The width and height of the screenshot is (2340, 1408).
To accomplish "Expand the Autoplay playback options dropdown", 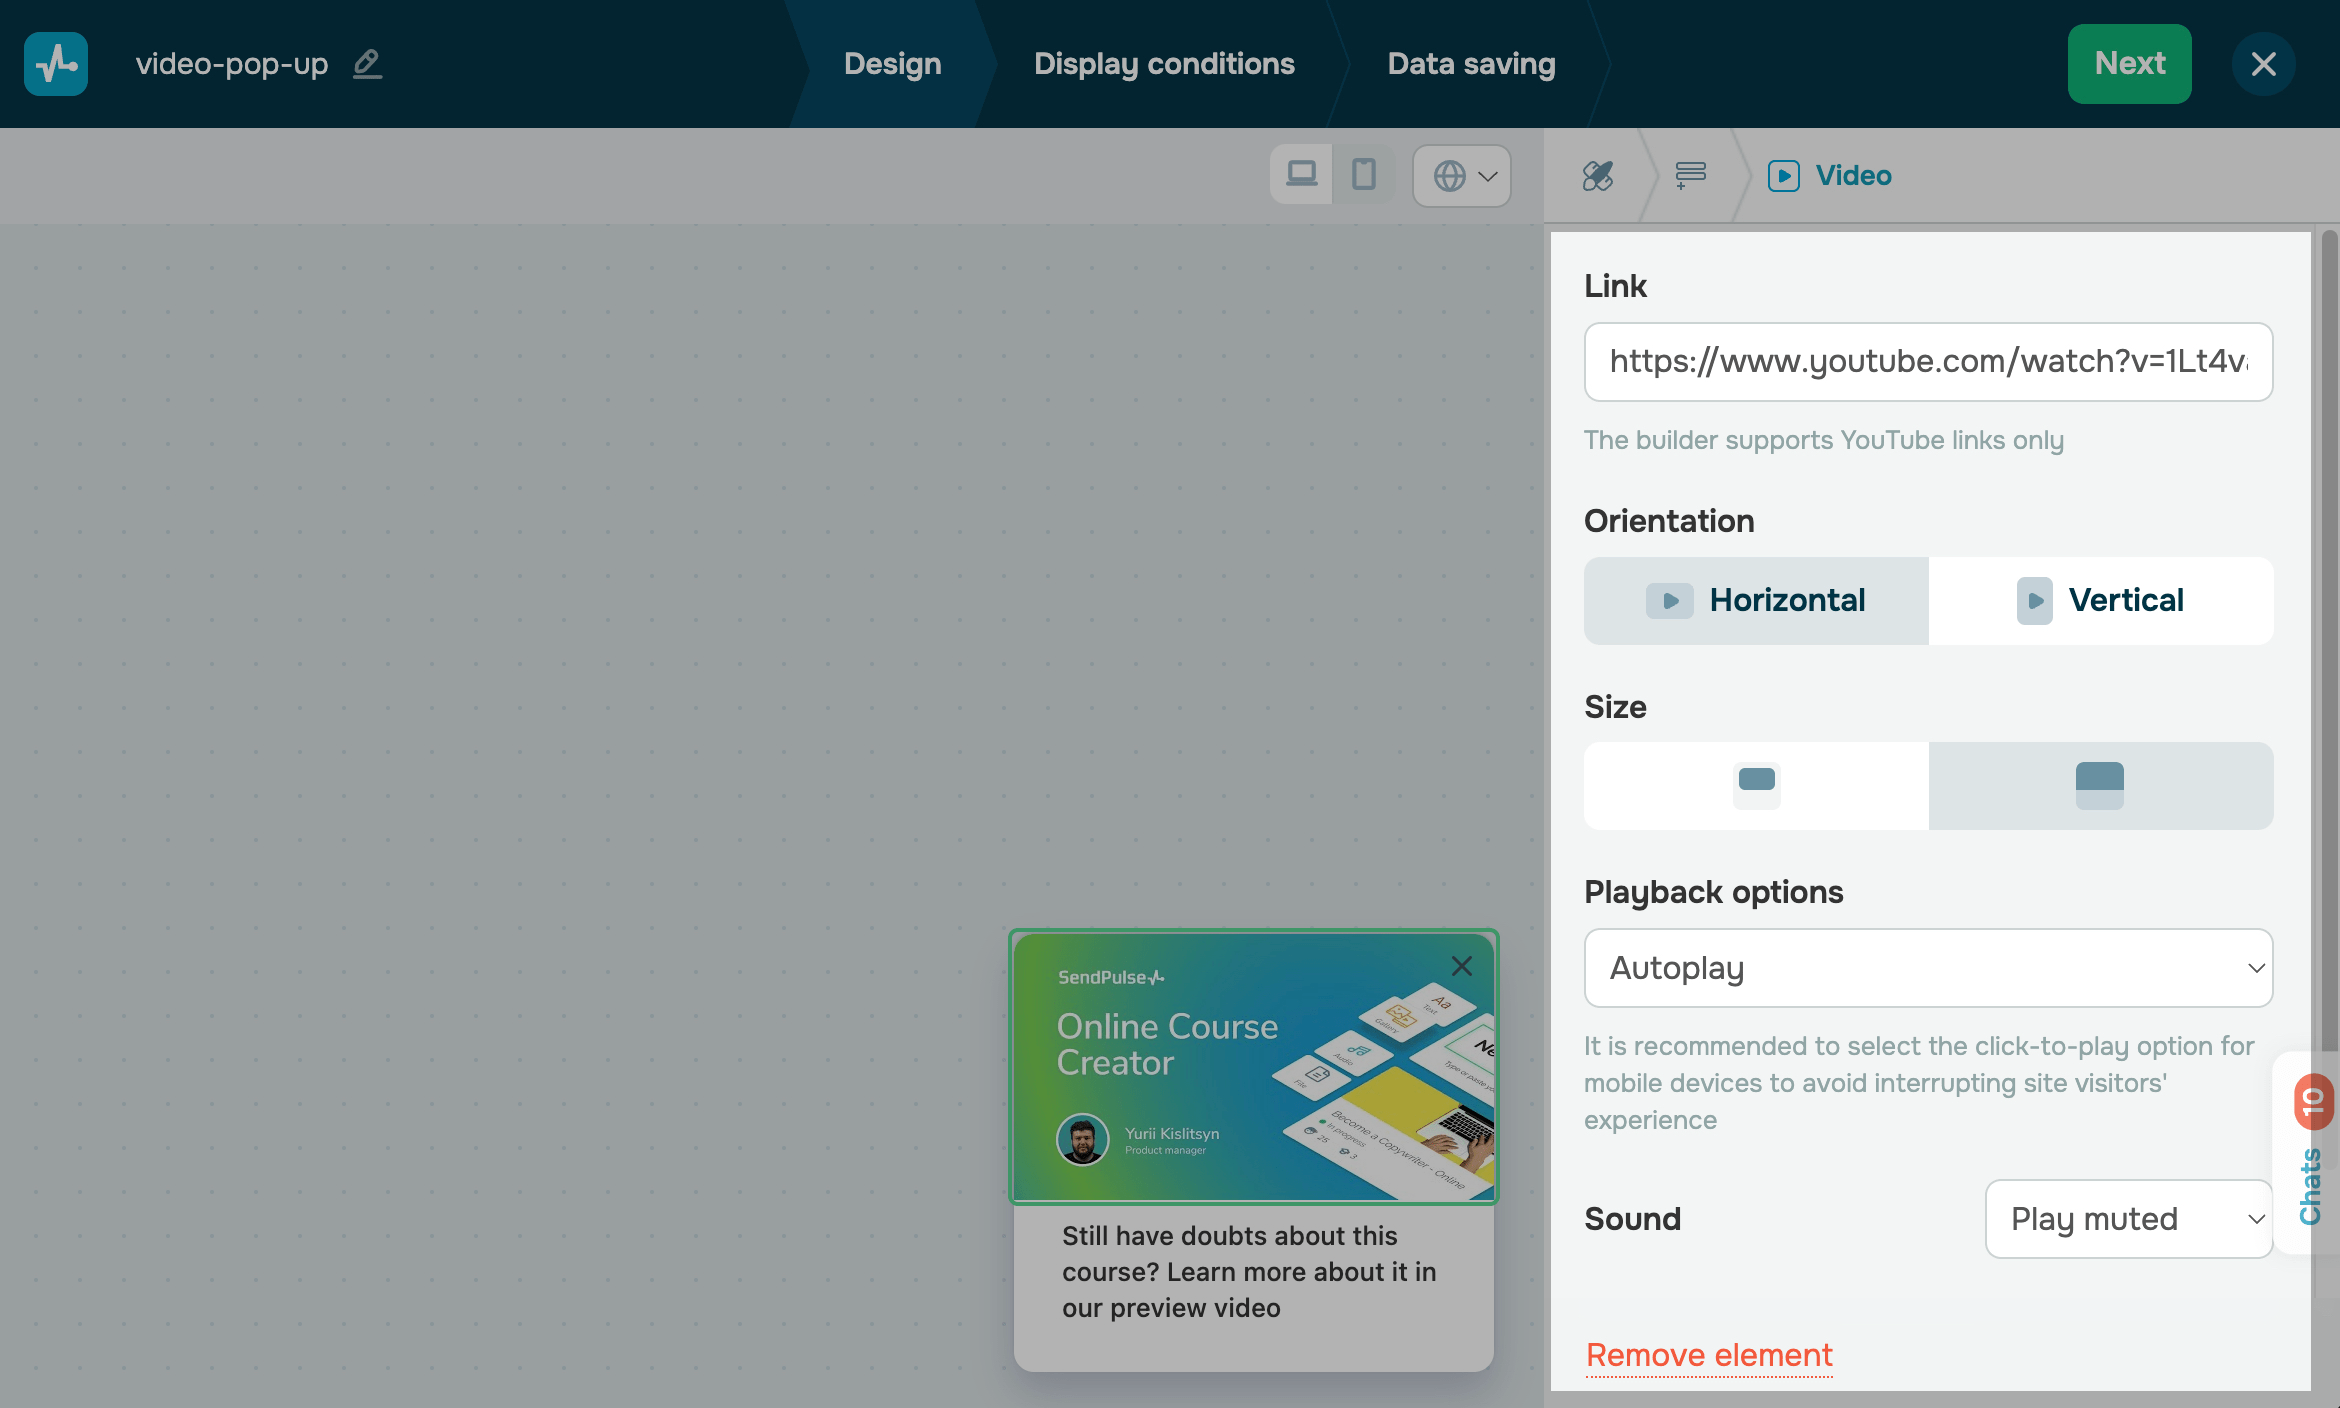I will point(1928,968).
